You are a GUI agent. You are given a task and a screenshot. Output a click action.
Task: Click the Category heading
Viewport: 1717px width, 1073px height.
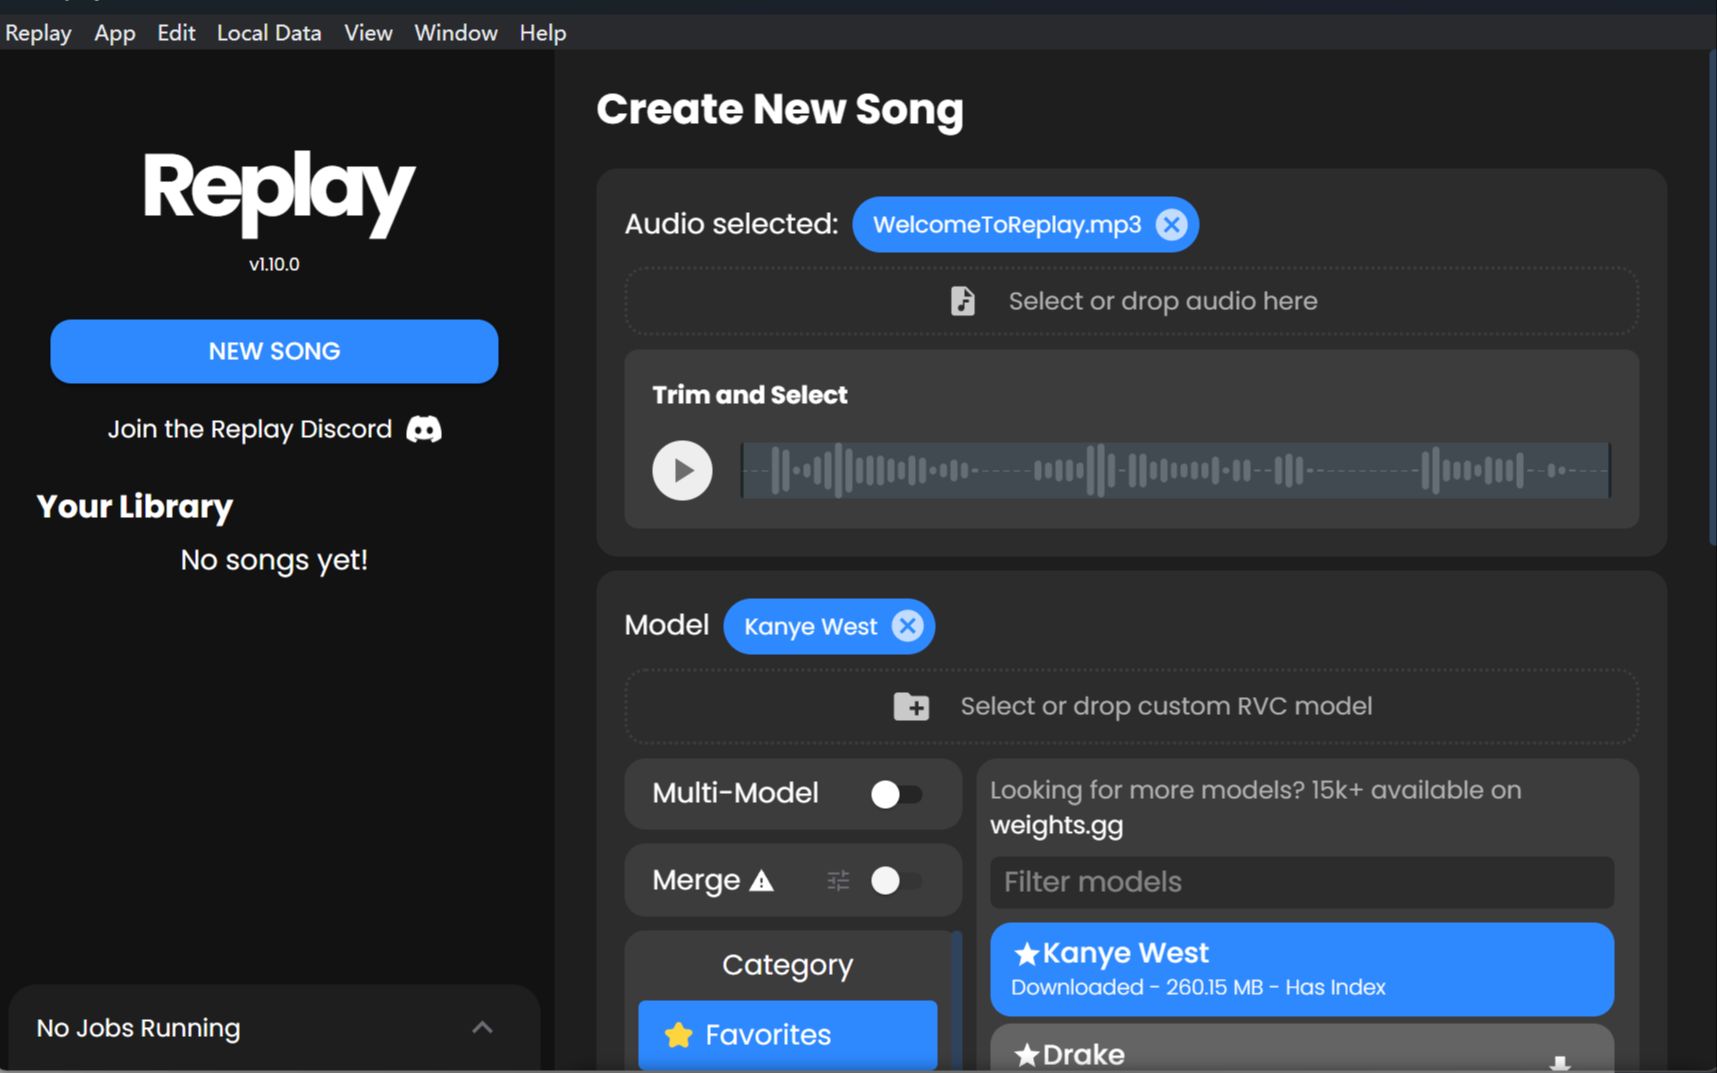click(788, 965)
